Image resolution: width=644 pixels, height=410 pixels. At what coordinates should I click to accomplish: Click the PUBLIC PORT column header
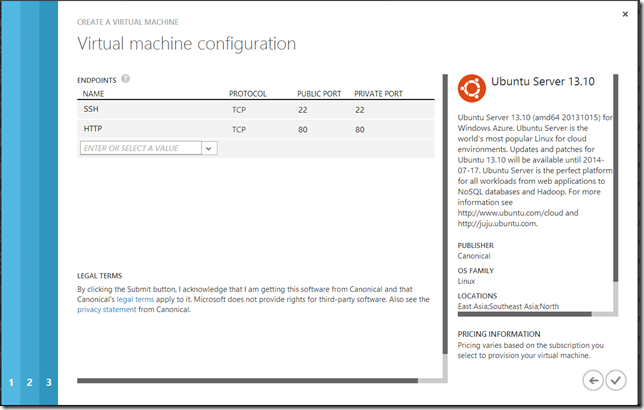[x=319, y=94]
